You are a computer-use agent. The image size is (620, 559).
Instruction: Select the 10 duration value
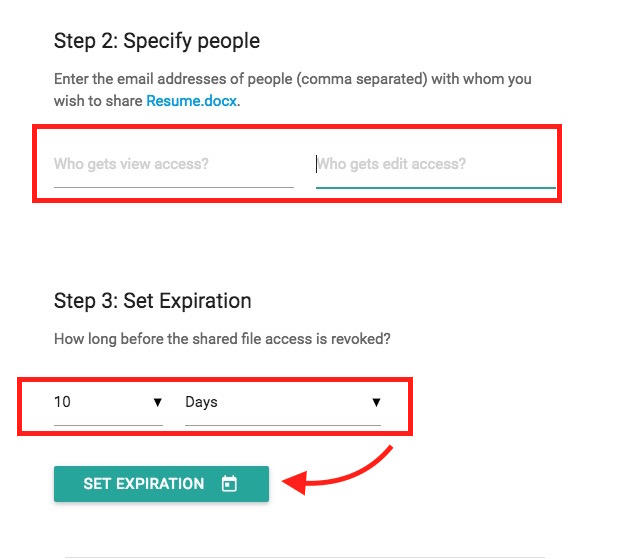pyautogui.click(x=63, y=402)
